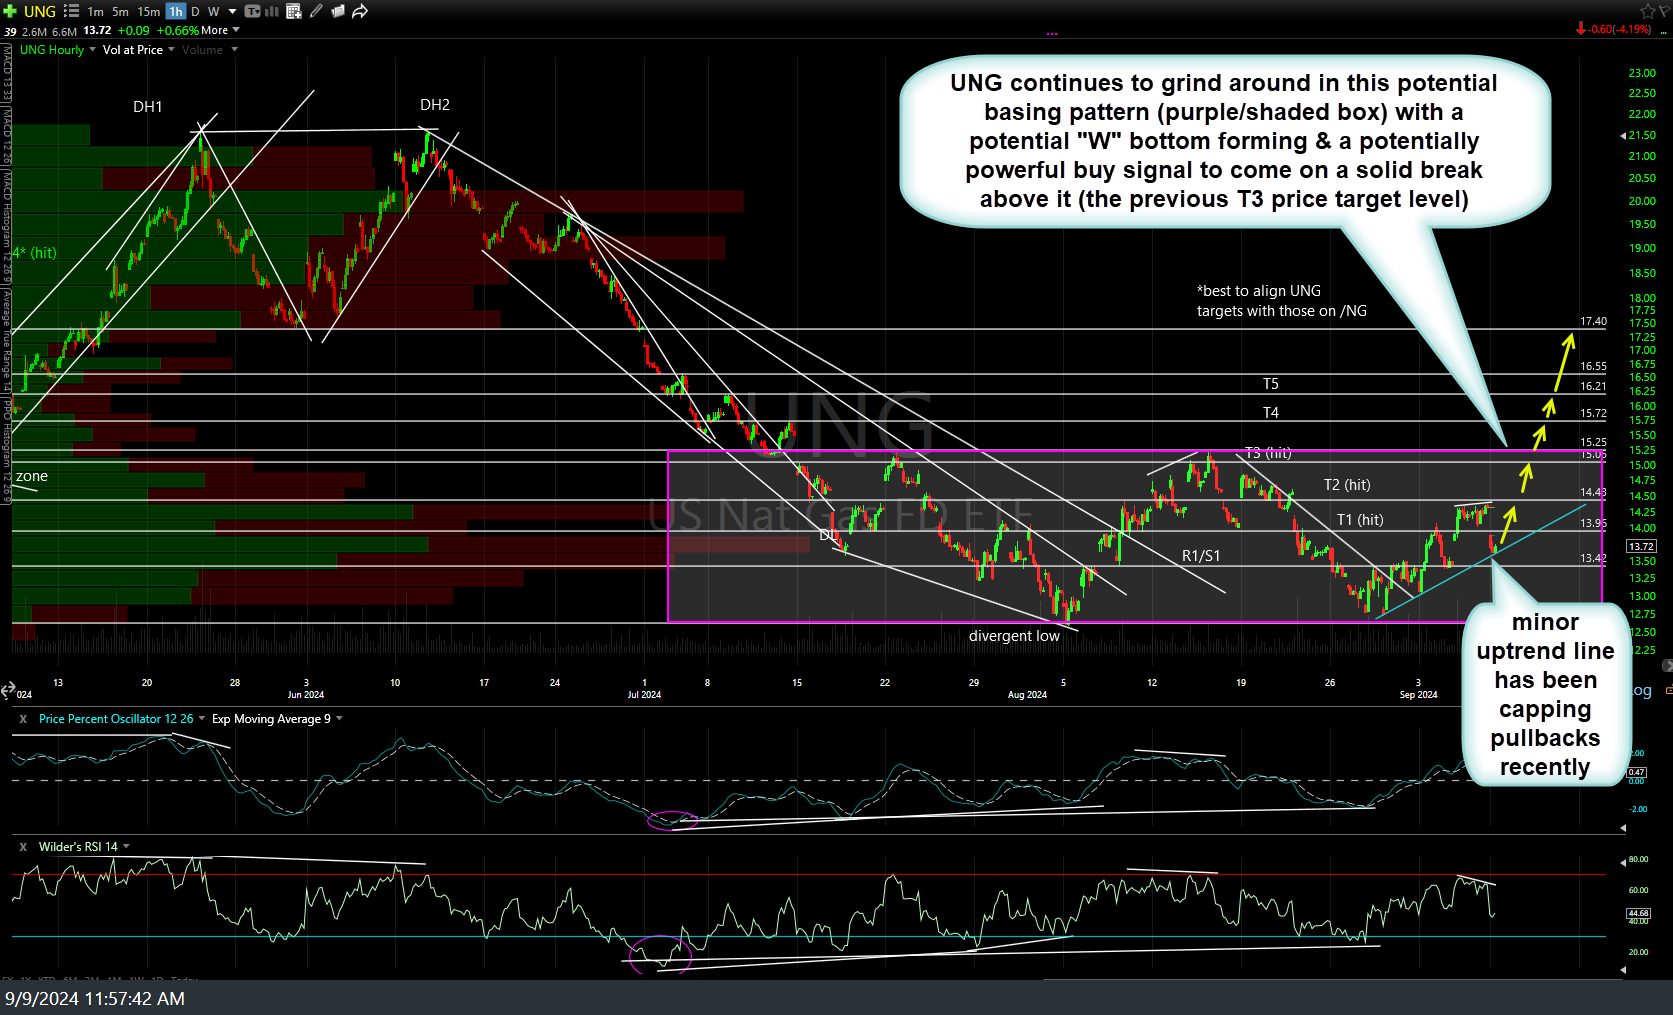Click the calendar-with-plus icon in the toolbar
This screenshot has width=1673, height=1015.
[294, 11]
